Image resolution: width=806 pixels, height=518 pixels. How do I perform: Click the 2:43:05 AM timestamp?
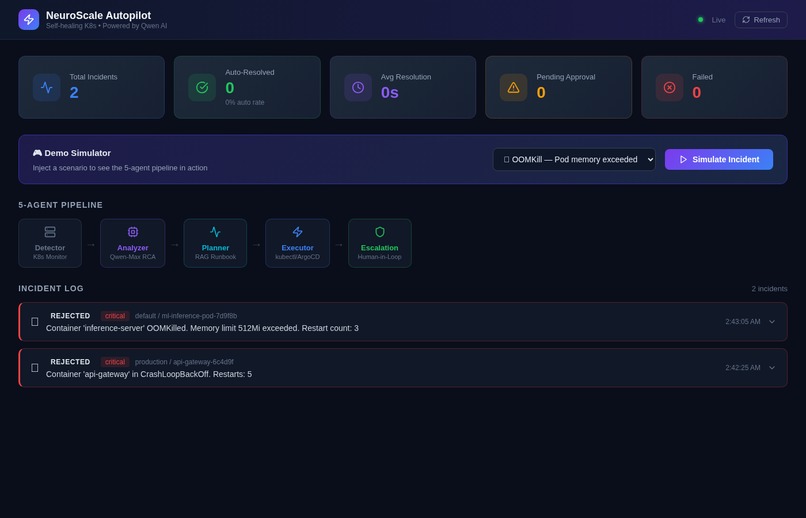click(x=743, y=322)
